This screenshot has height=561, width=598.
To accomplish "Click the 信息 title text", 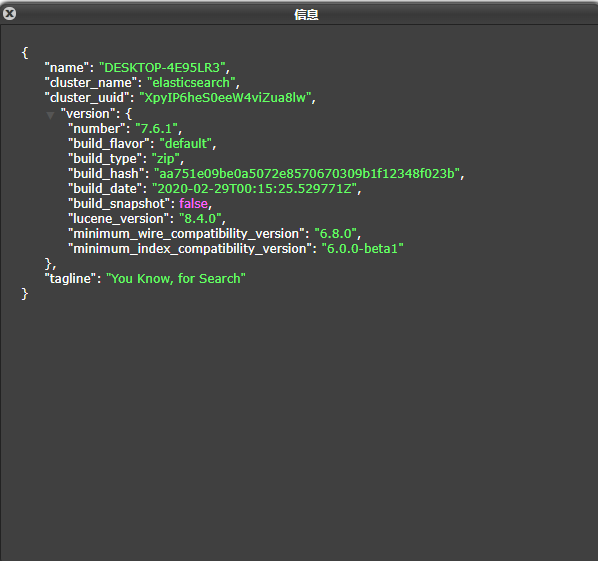I will tap(306, 14).
